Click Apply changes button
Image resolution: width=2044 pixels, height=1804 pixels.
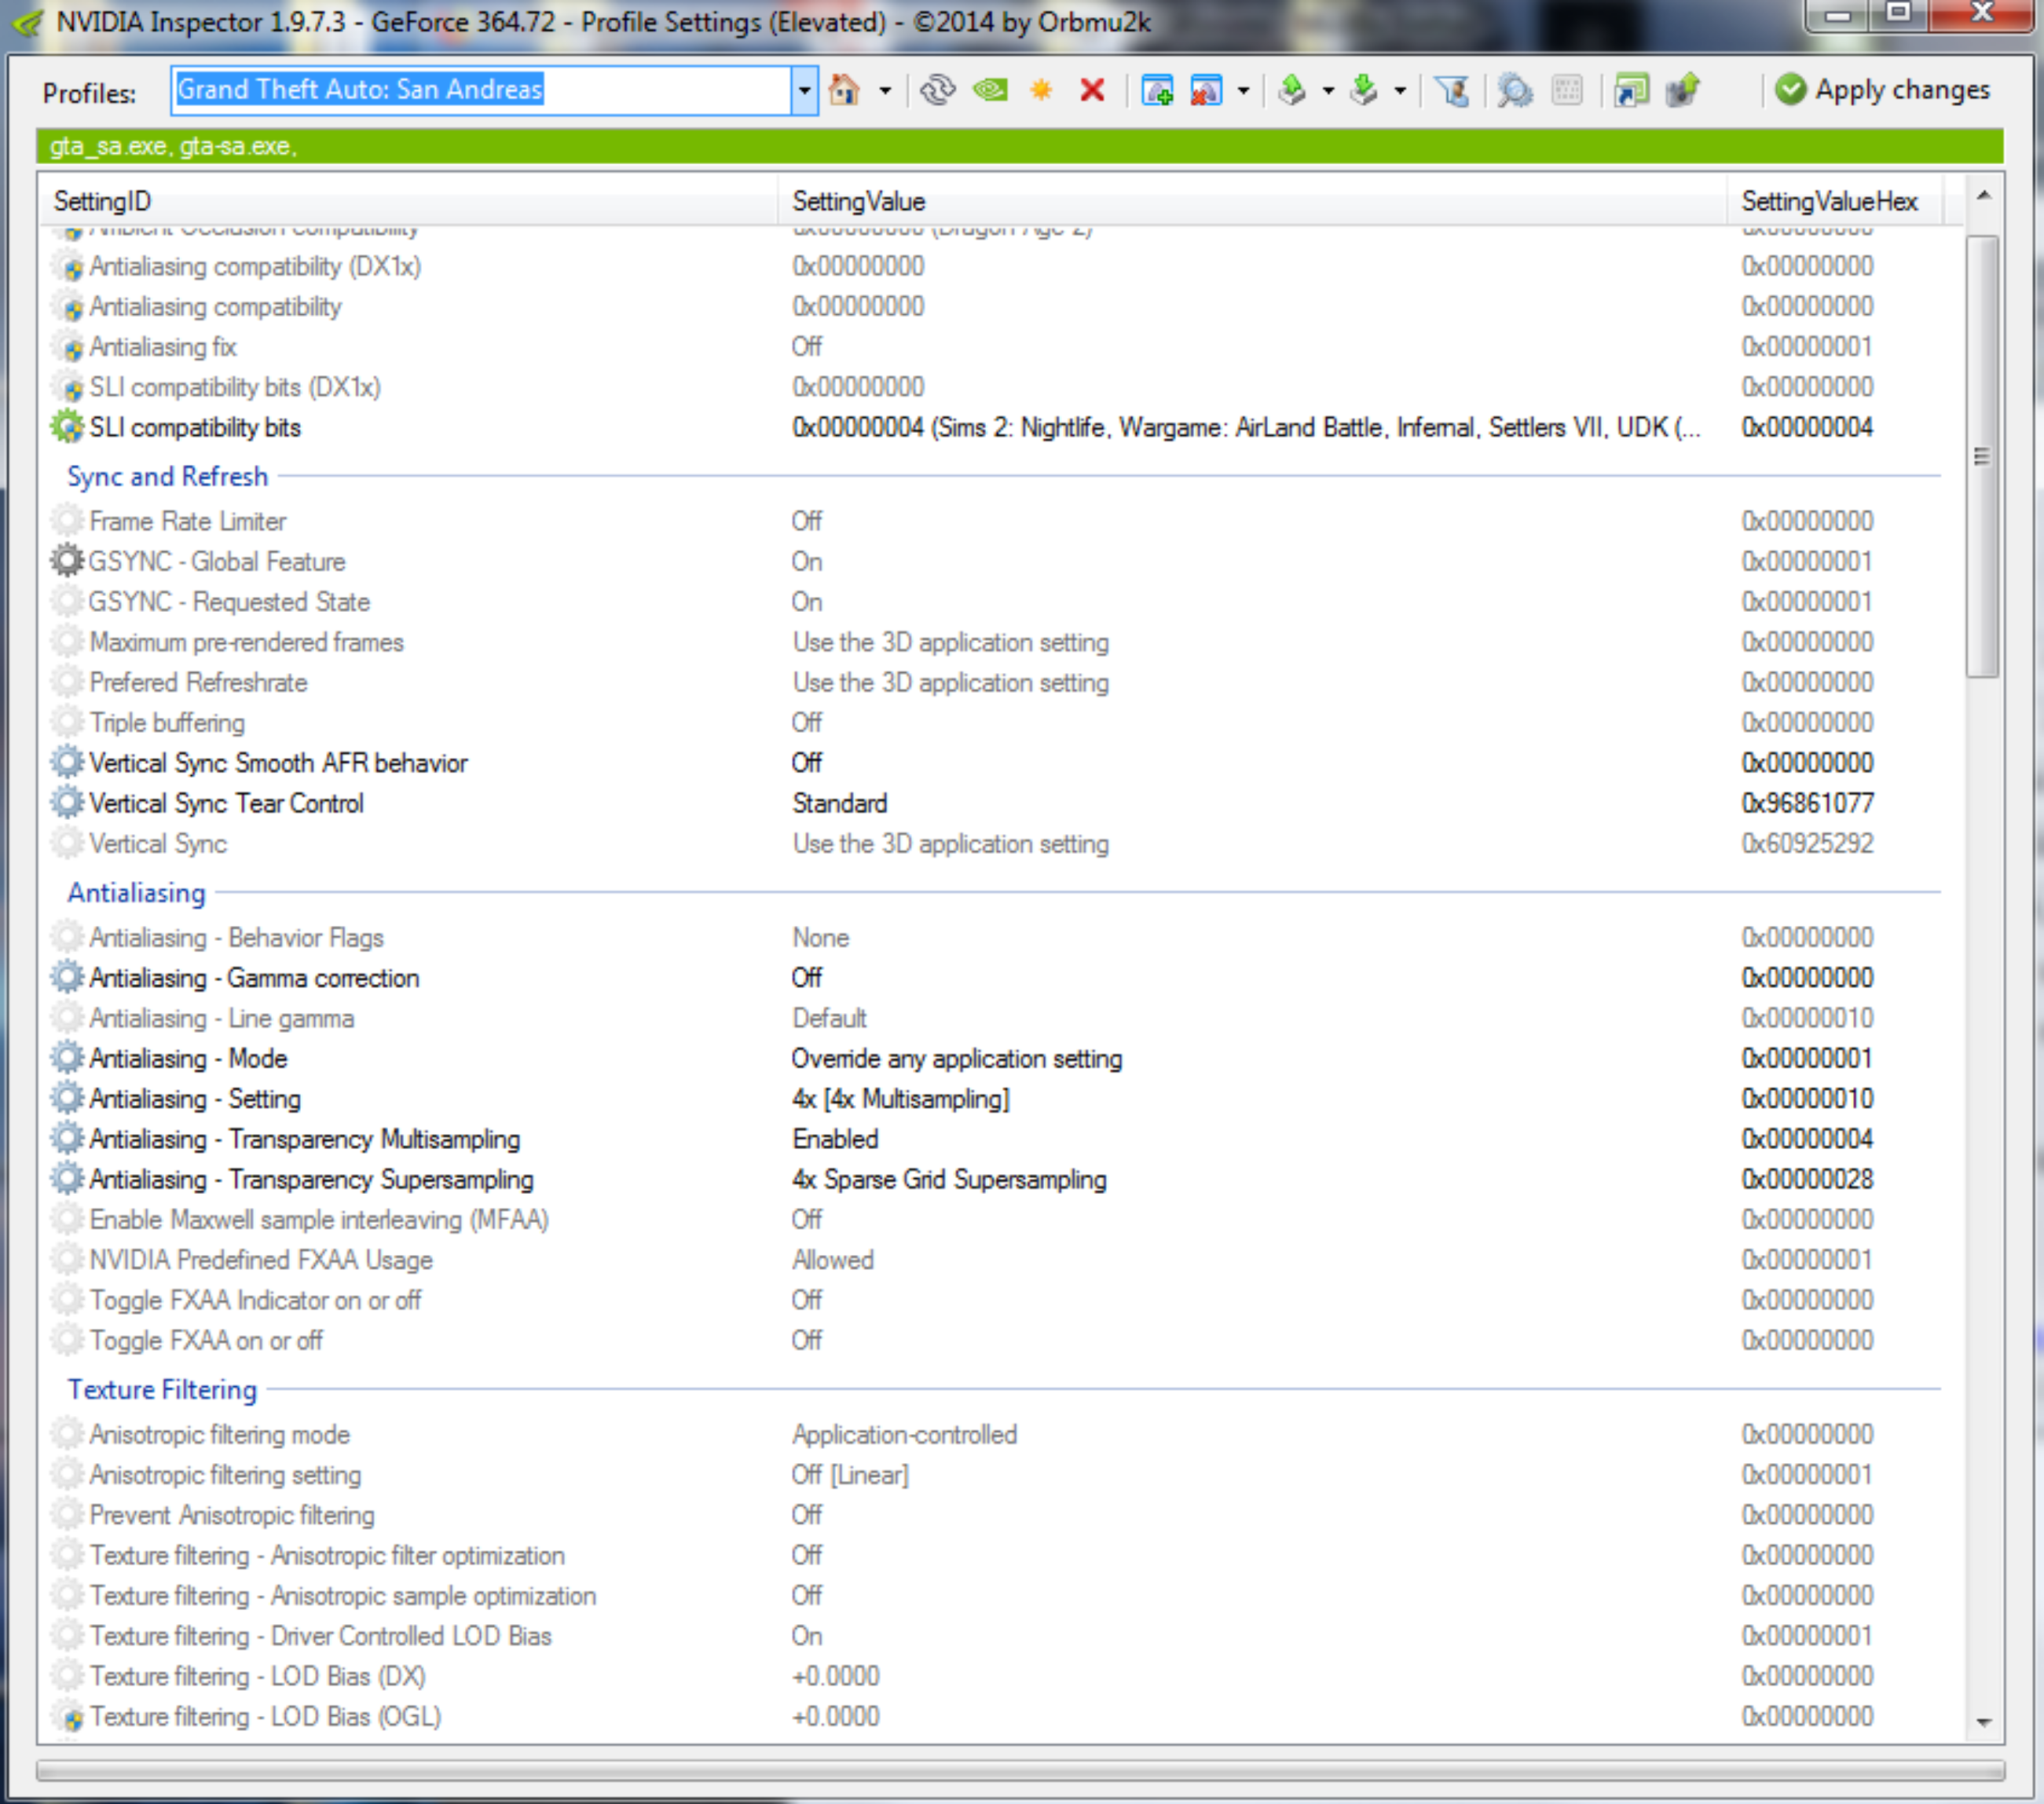[1883, 90]
